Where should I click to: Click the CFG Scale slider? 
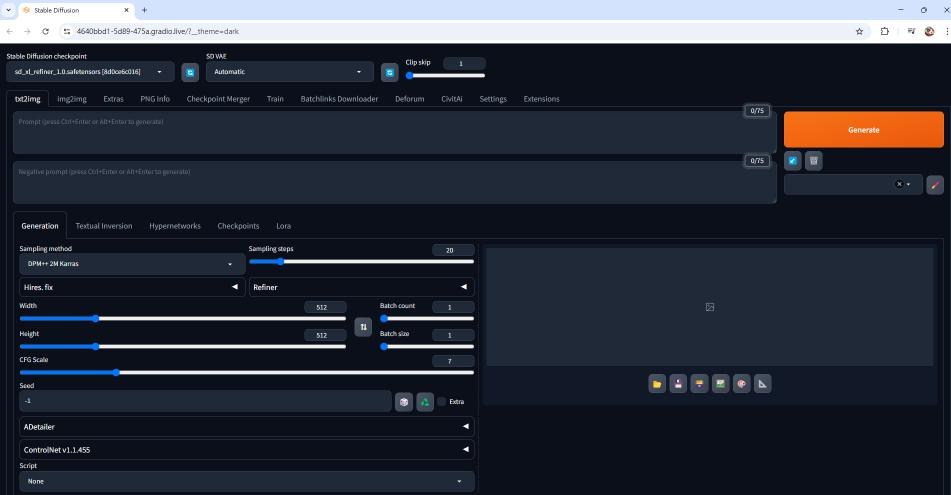(x=246, y=372)
